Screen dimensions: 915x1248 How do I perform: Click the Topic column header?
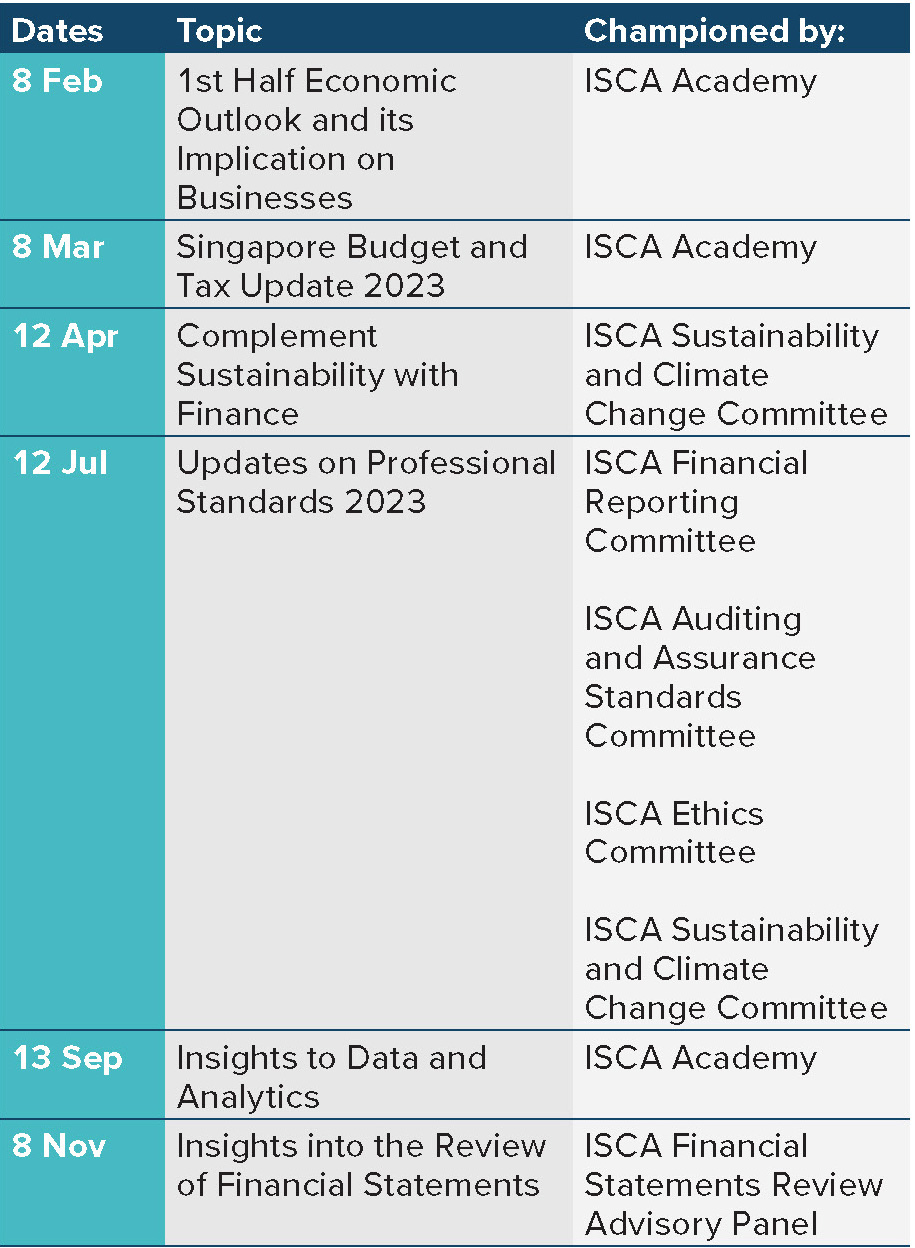point(219,31)
